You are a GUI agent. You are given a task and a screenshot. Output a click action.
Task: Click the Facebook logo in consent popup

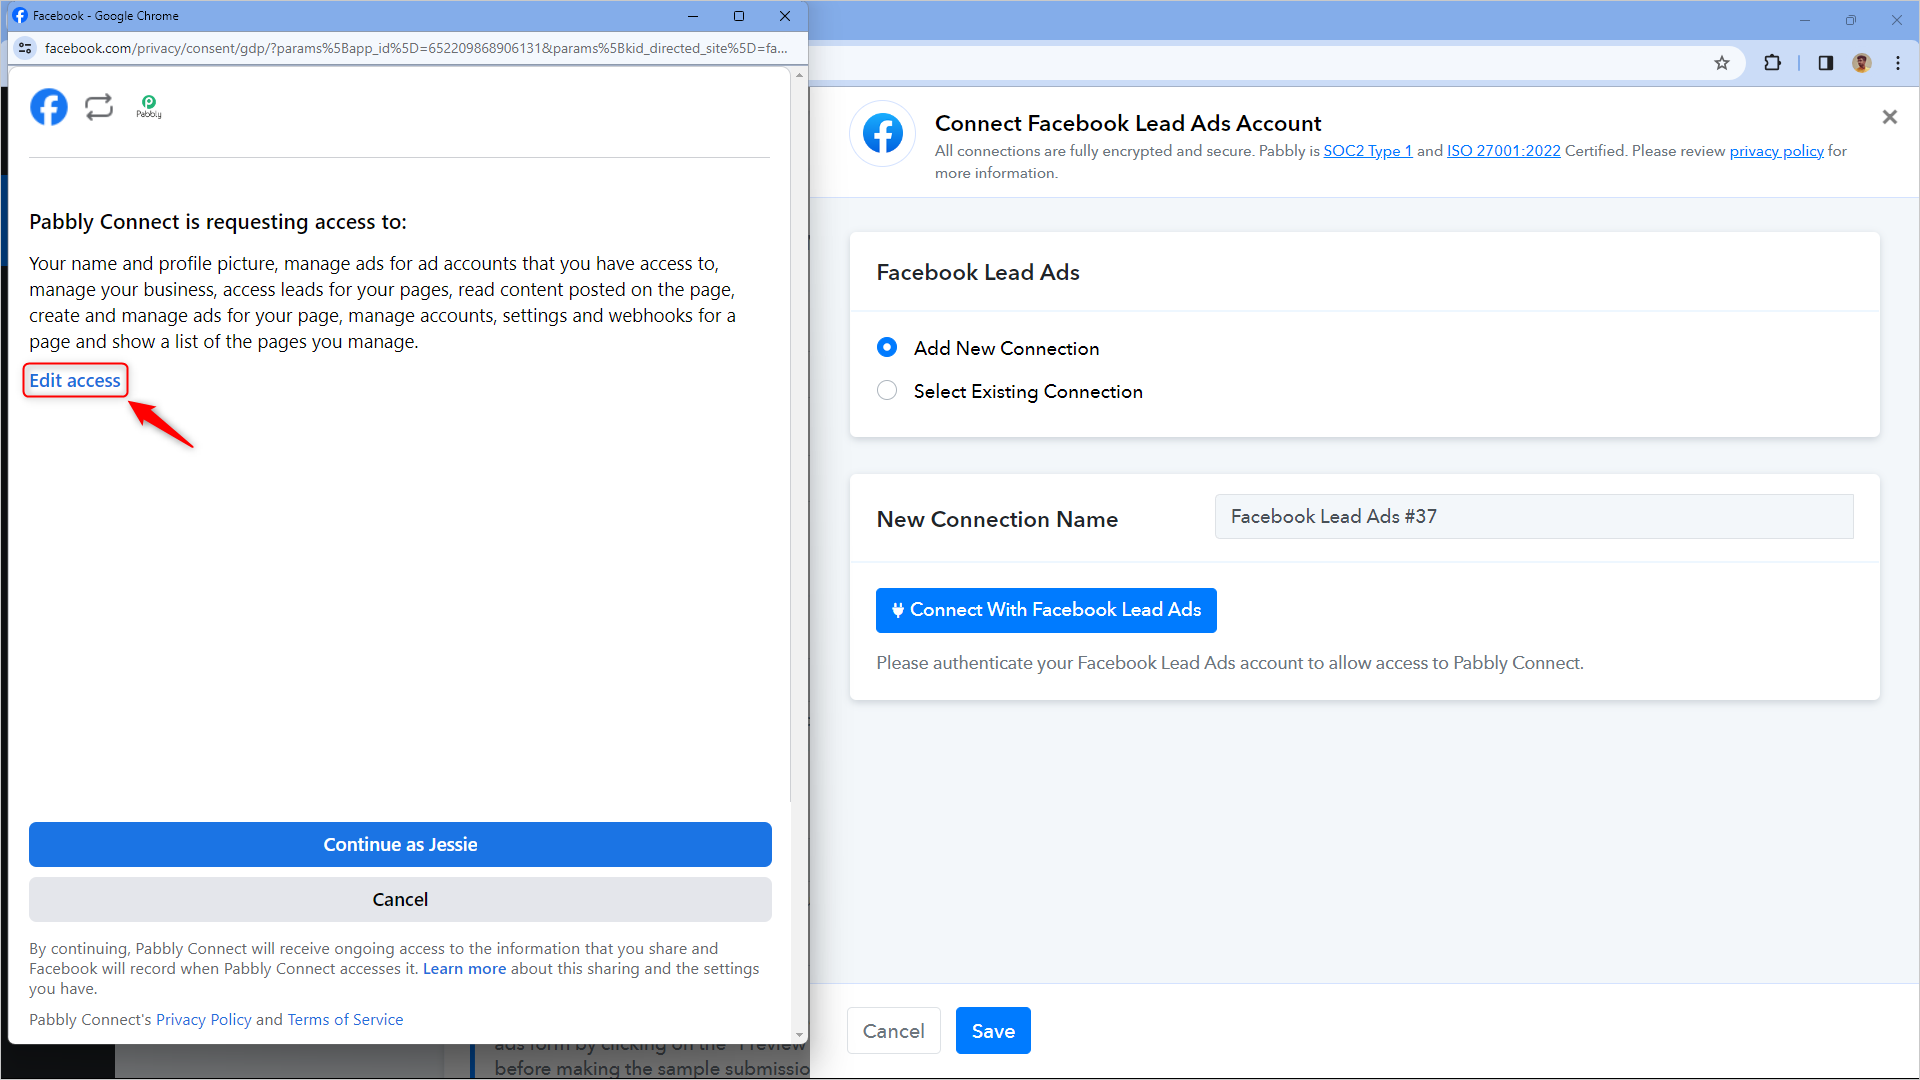[48, 107]
